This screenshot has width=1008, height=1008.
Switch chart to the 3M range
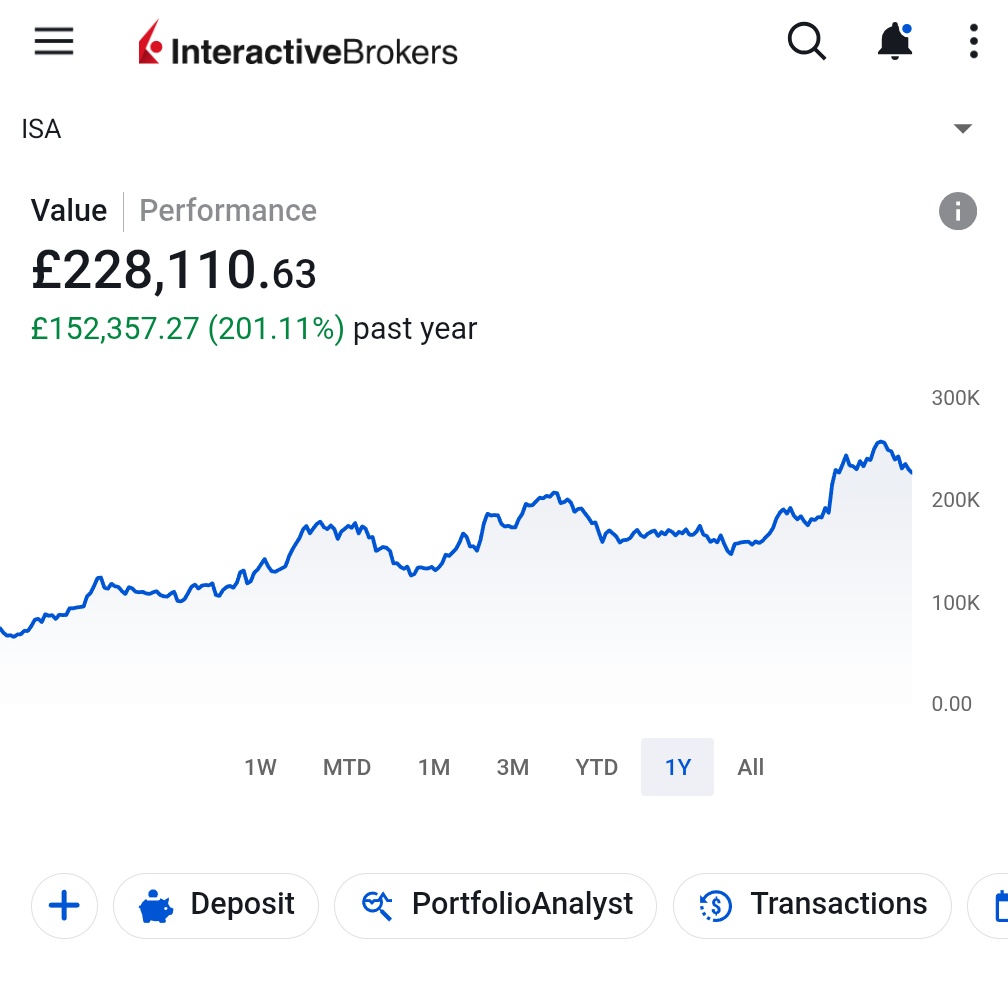tap(512, 767)
